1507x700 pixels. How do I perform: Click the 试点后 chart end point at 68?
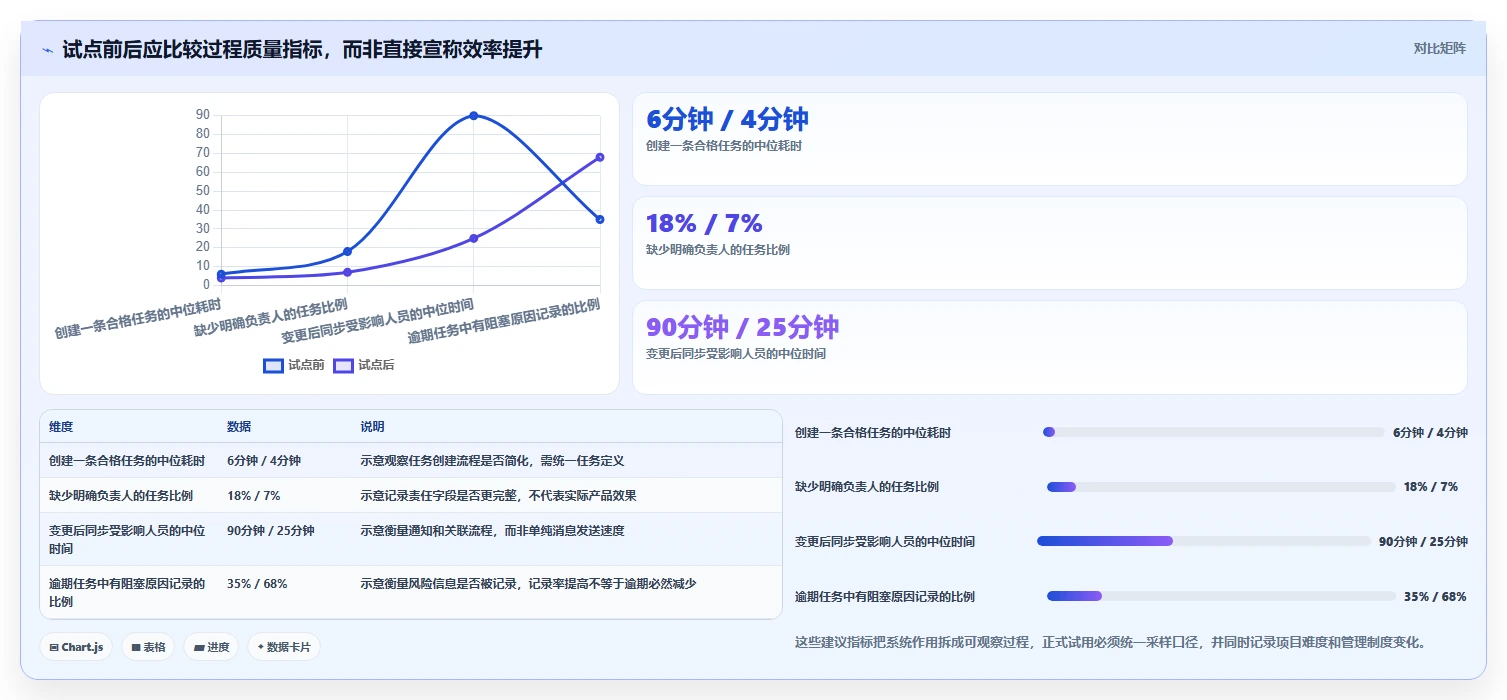pos(600,157)
